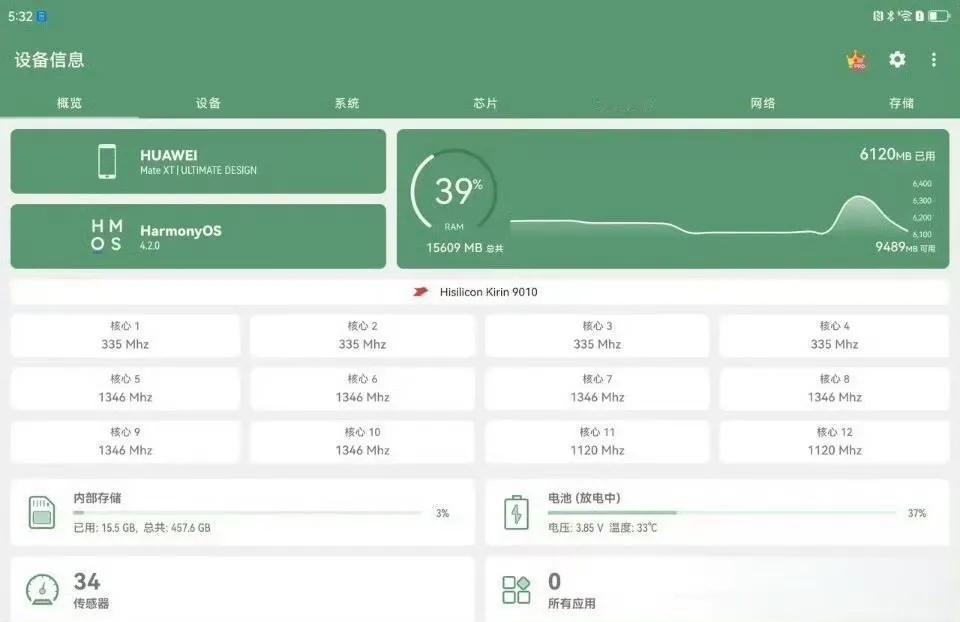Tap the Hisilicon red logo icon
960x622 pixels.
(420, 291)
